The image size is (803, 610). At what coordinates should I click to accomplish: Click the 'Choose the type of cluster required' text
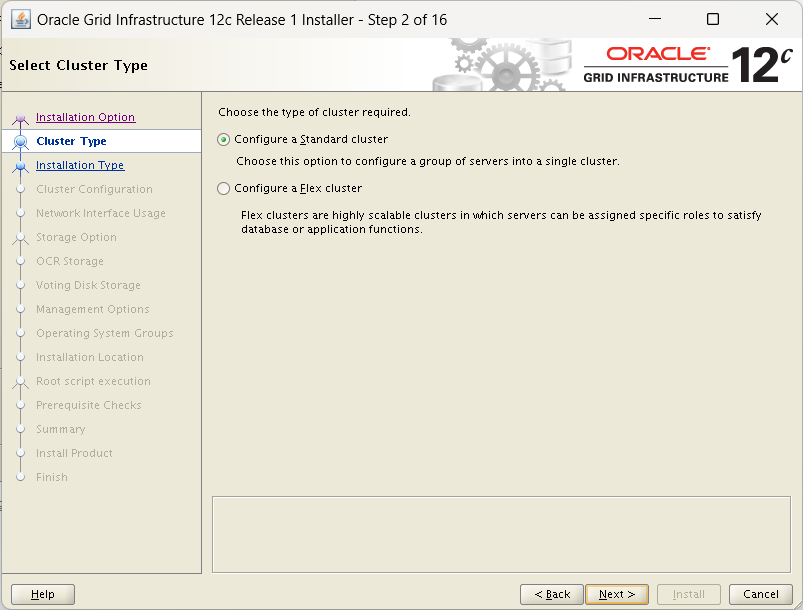[x=314, y=112]
